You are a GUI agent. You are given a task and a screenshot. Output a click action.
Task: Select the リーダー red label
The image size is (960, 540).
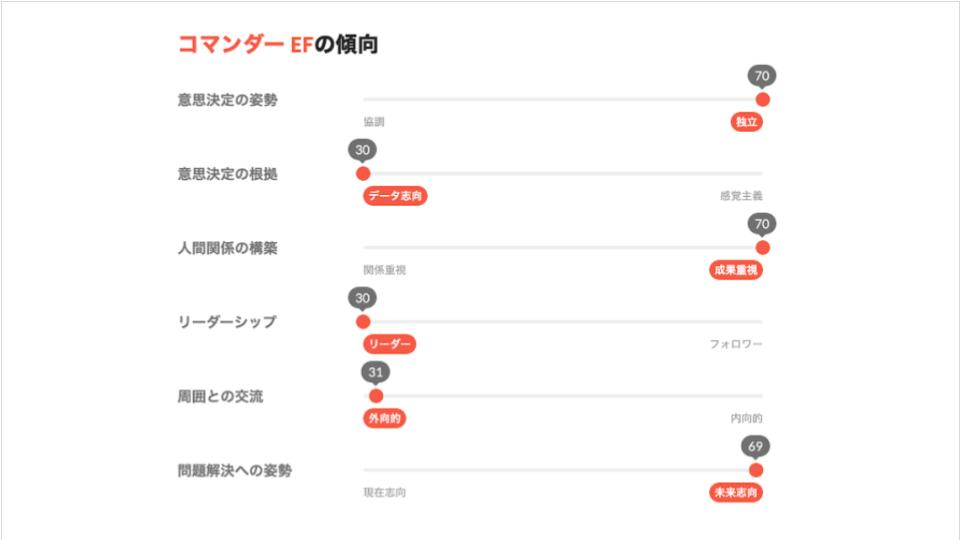coord(389,344)
